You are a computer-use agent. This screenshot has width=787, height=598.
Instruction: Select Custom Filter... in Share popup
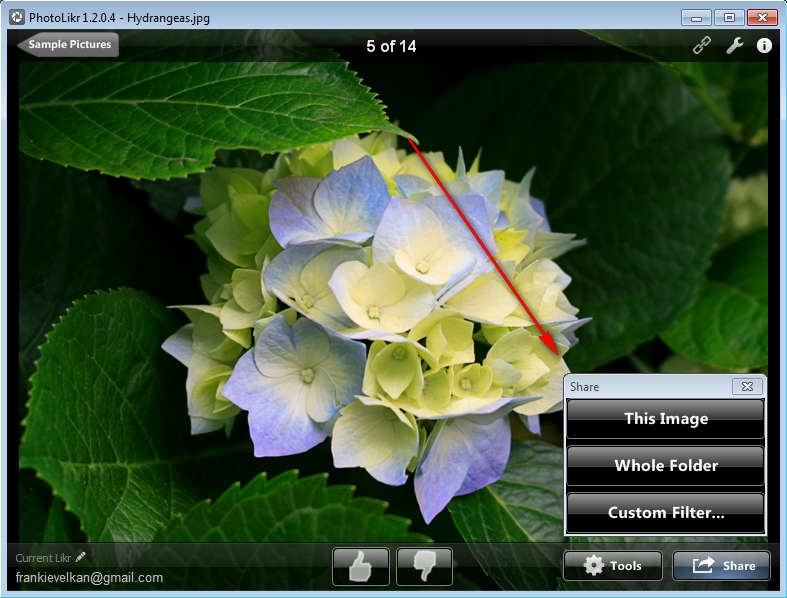[666, 513]
